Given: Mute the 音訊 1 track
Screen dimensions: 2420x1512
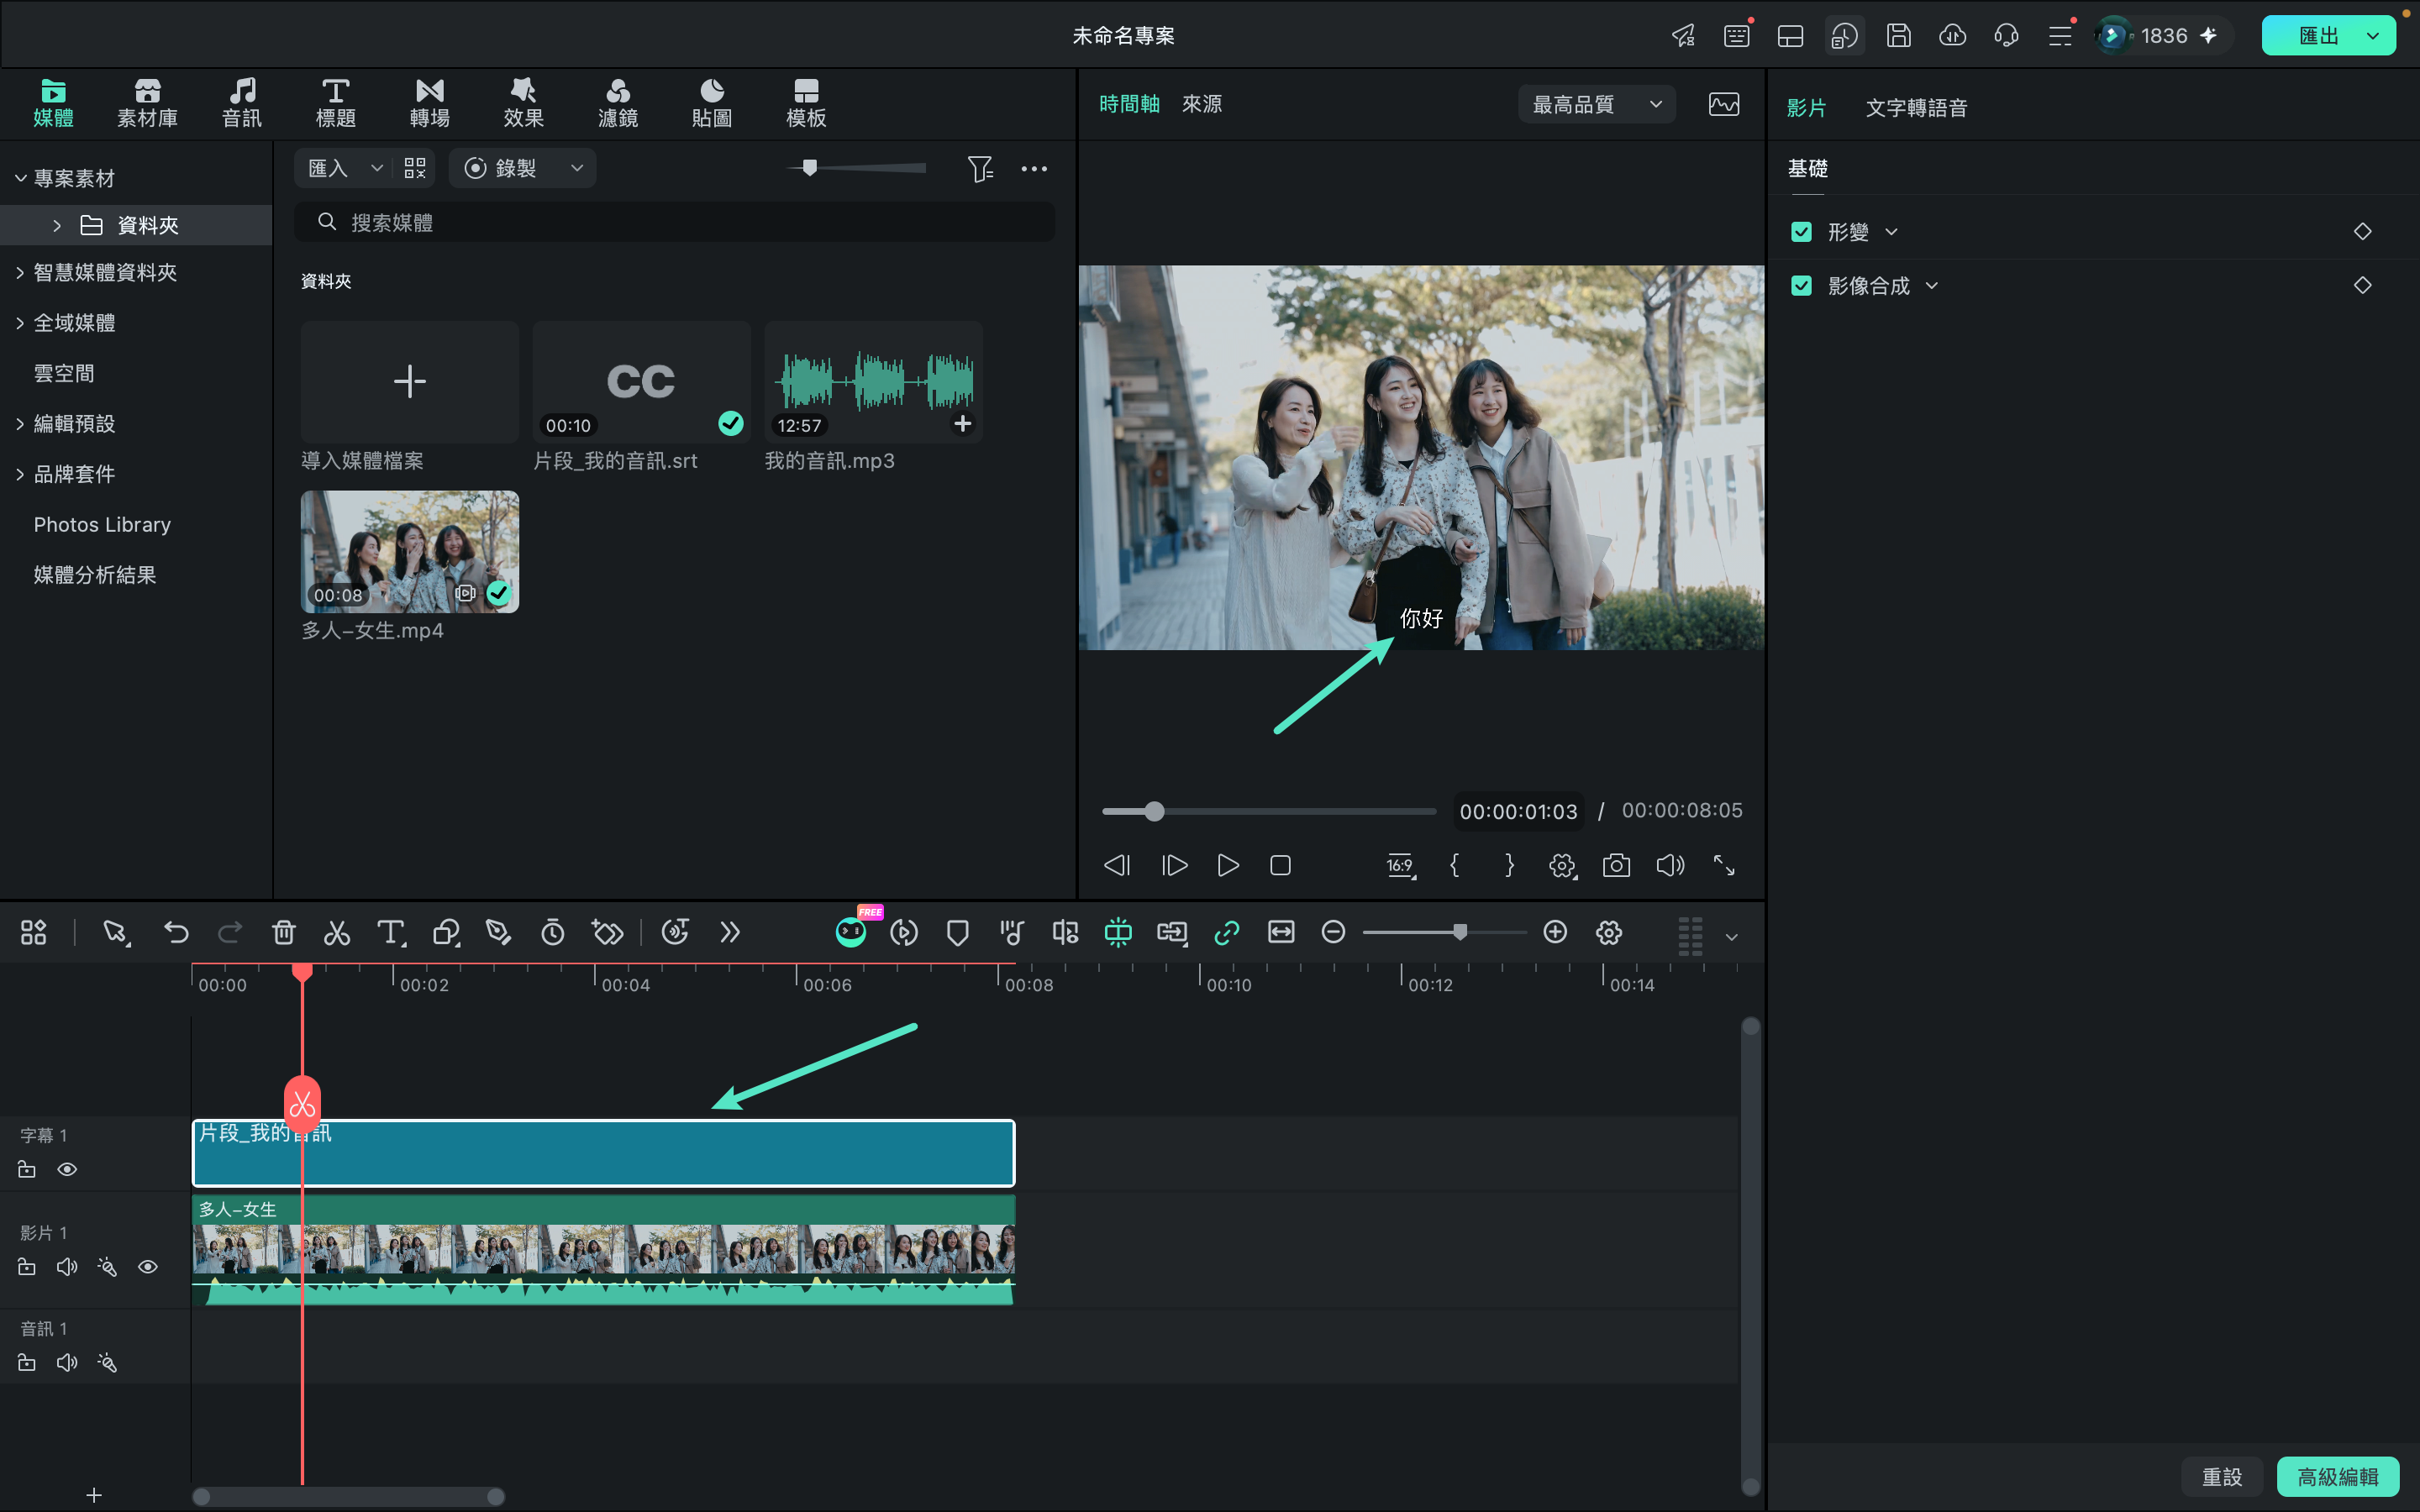Looking at the screenshot, I should click(x=67, y=1363).
